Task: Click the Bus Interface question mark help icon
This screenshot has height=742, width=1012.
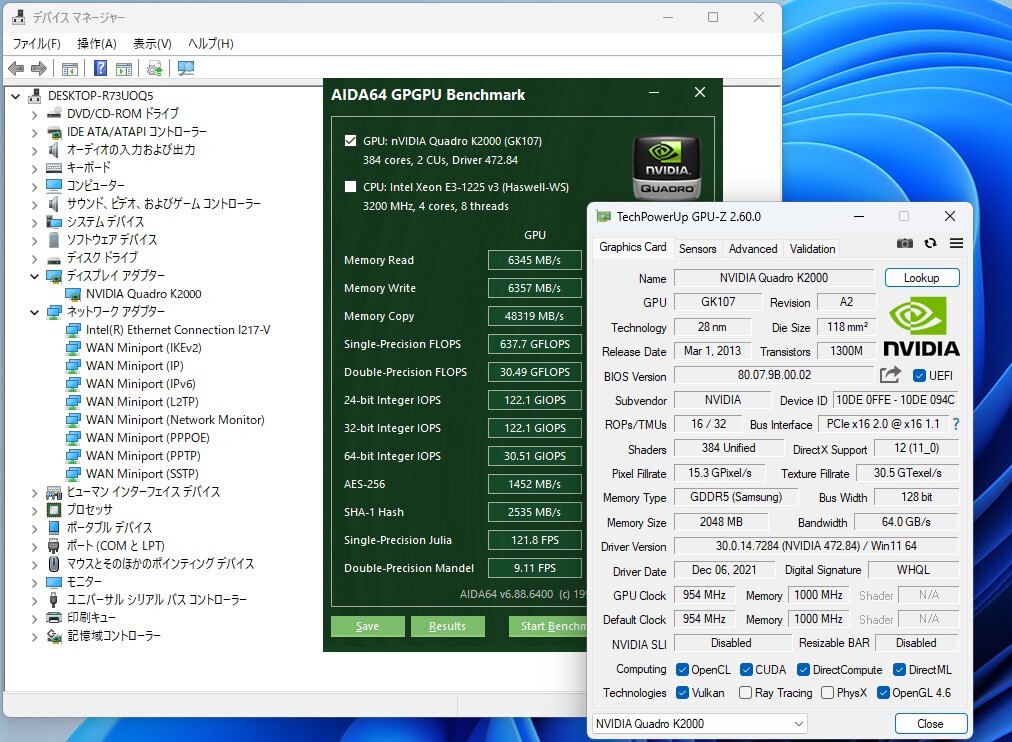Action: (956, 424)
